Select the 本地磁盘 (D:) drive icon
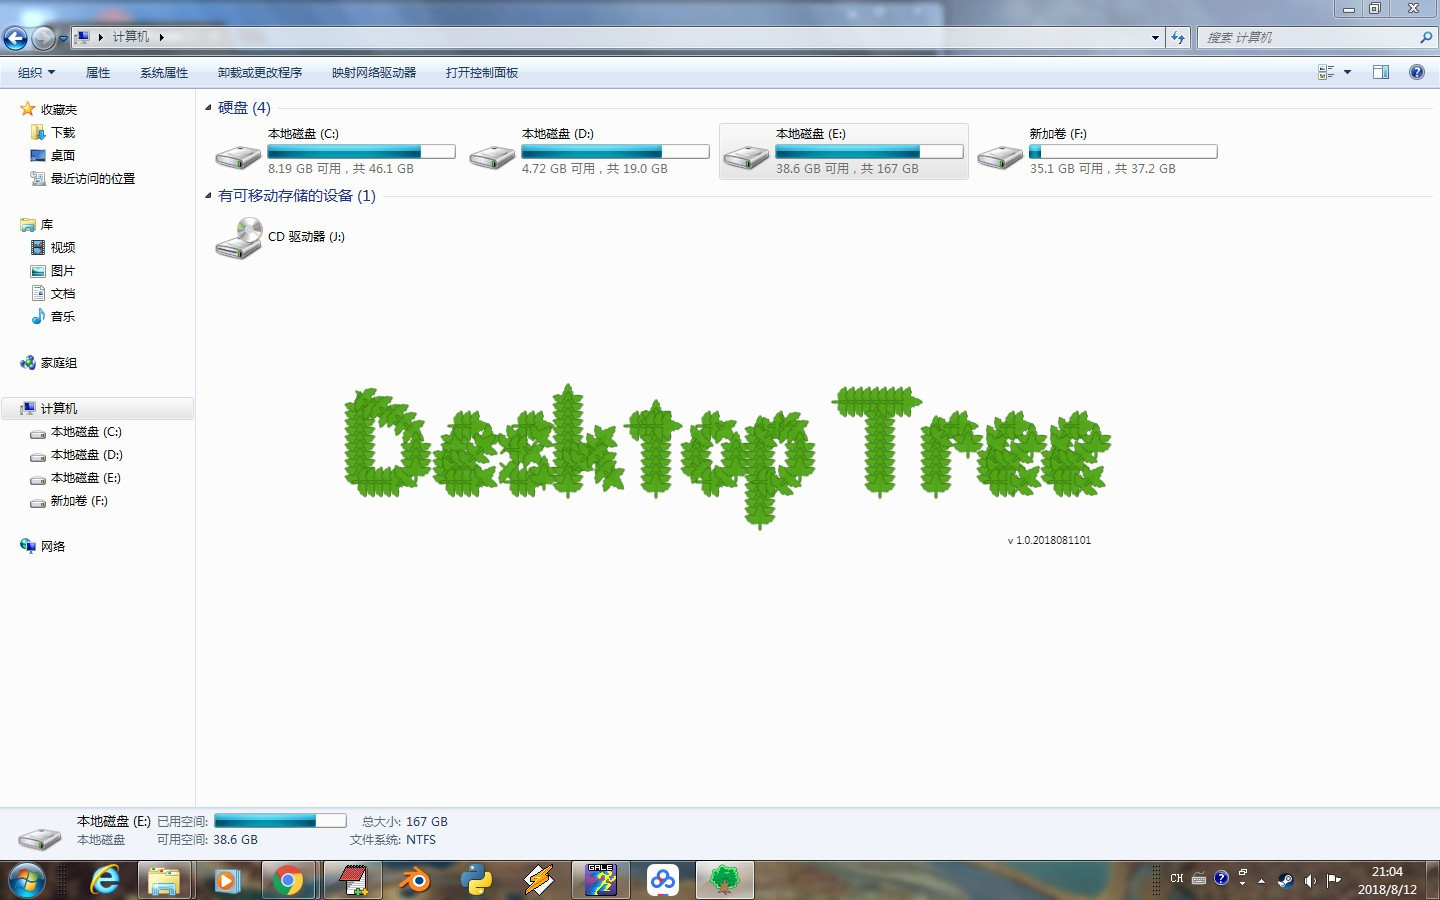This screenshot has height=900, width=1440. tap(492, 156)
